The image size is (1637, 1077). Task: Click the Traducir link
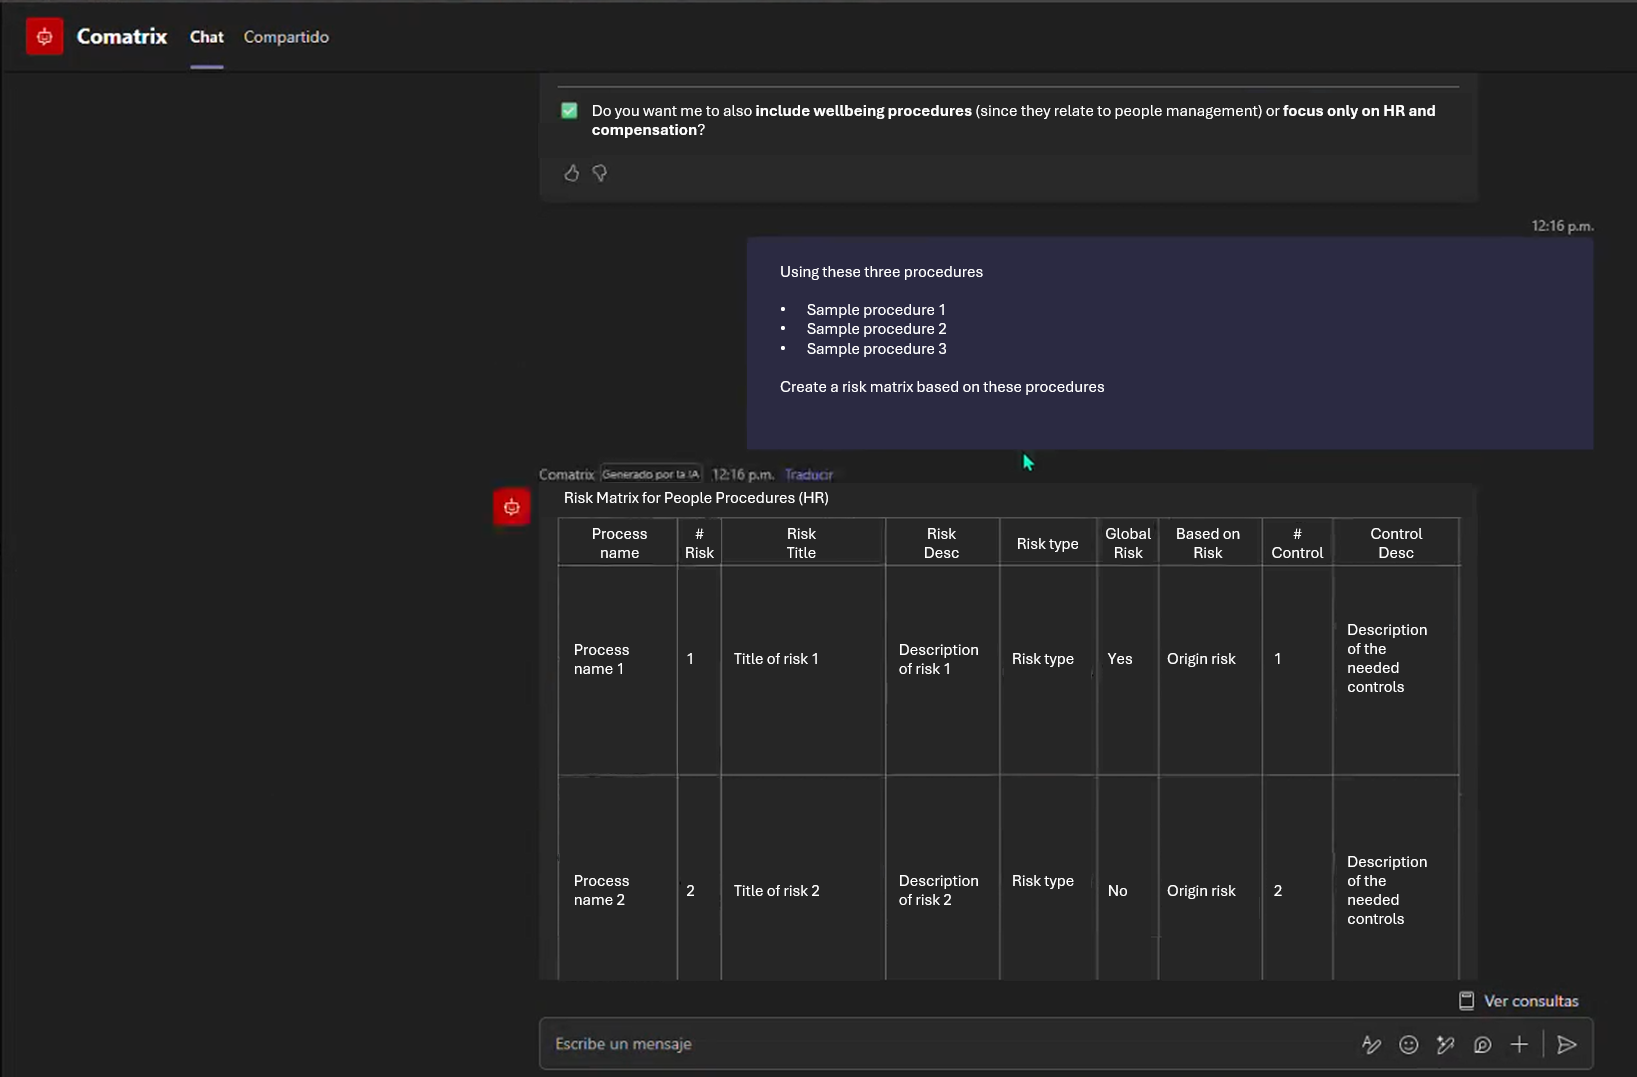tap(809, 475)
